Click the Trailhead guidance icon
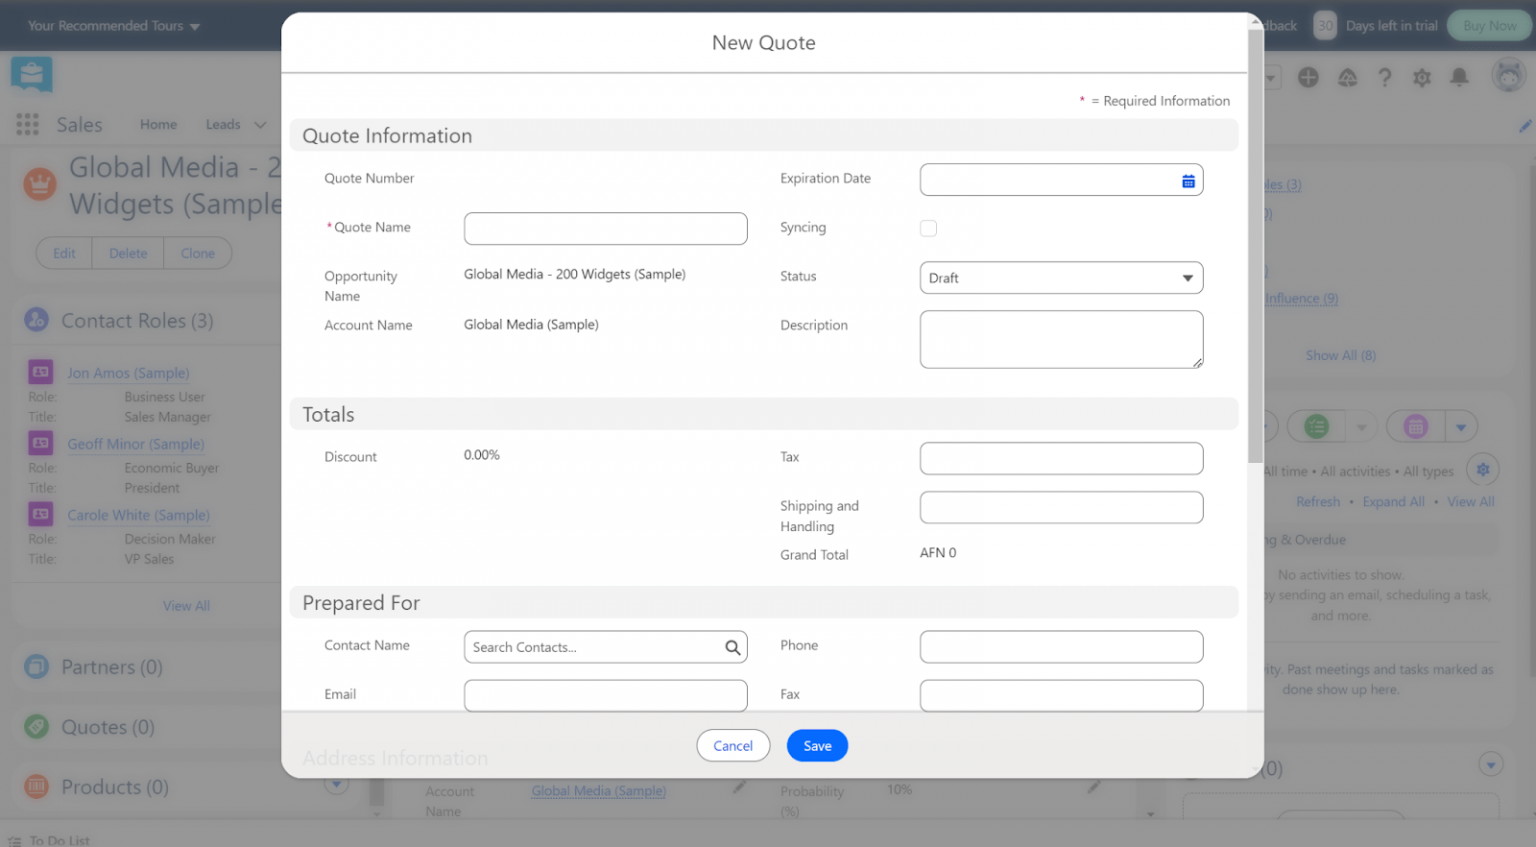 click(x=1347, y=76)
